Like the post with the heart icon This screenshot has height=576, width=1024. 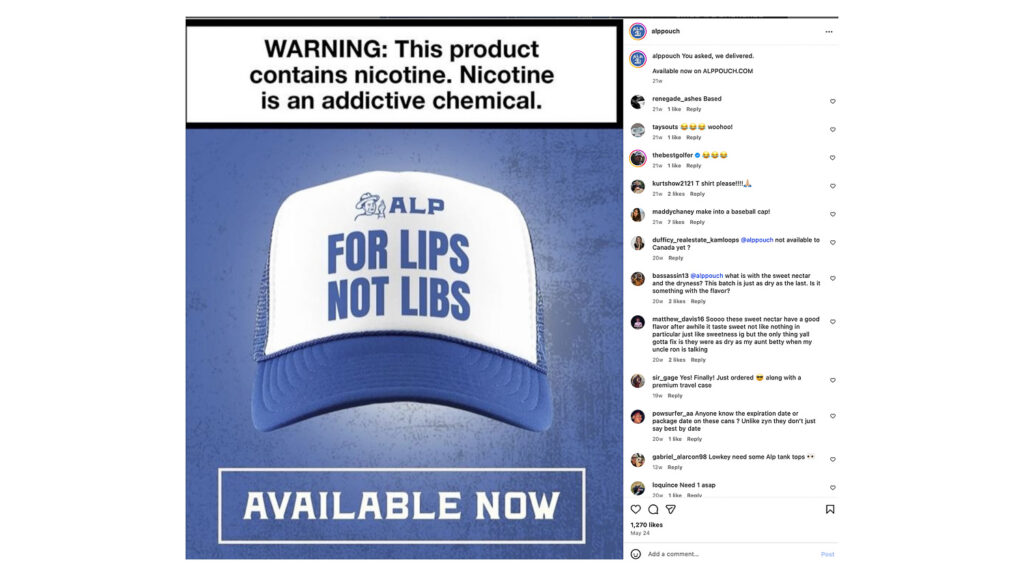(x=635, y=509)
